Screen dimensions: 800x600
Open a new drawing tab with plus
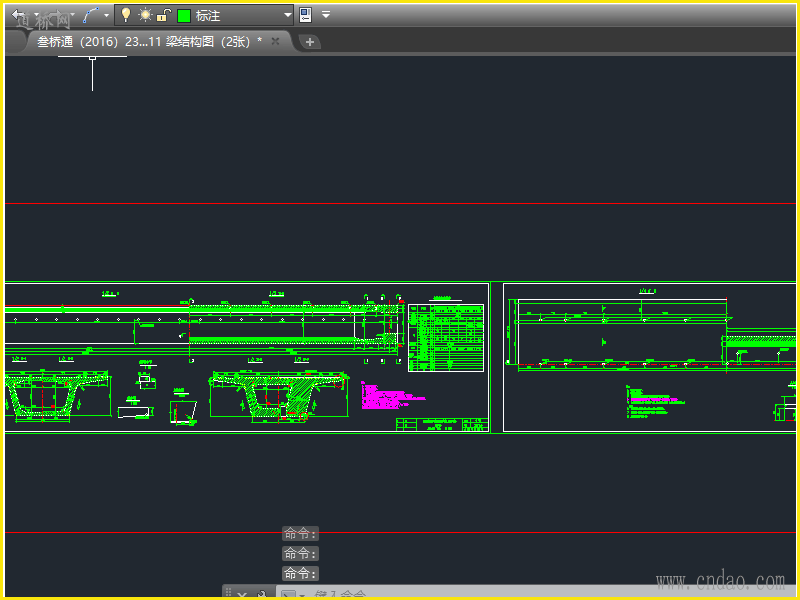310,42
